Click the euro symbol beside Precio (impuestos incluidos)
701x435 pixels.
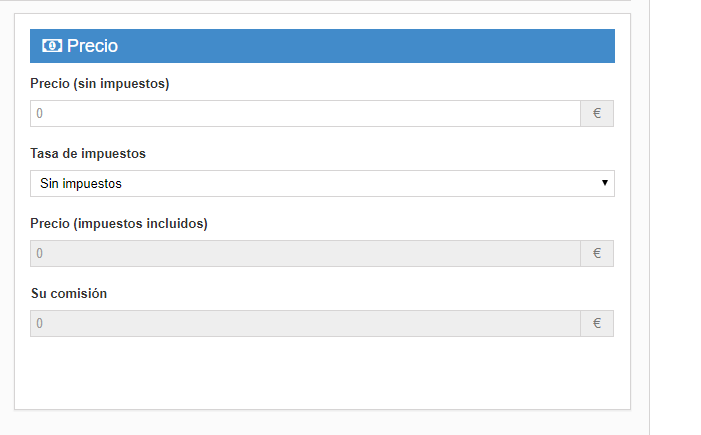(x=597, y=254)
